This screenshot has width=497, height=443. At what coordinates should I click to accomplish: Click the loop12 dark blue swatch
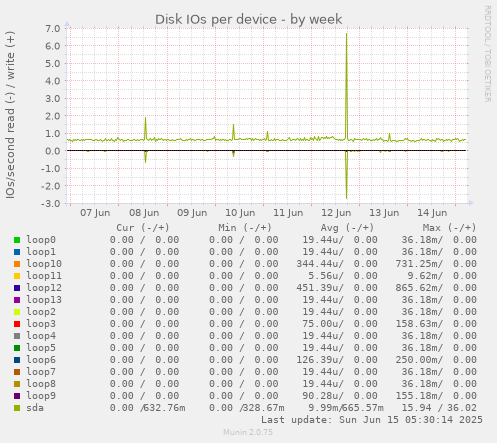(17, 288)
